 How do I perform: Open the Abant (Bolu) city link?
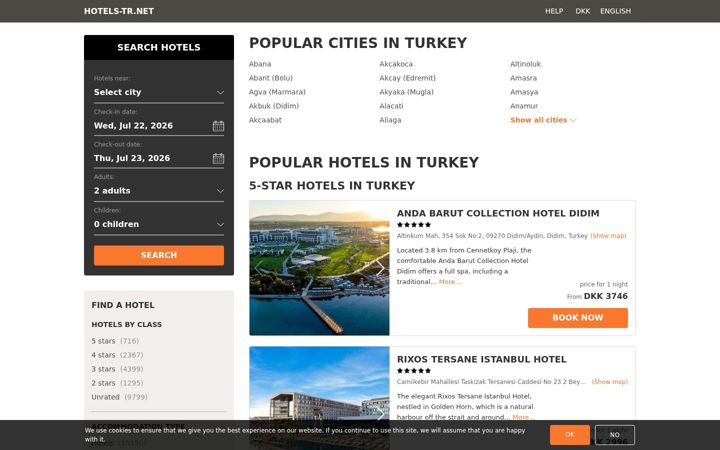pos(271,78)
